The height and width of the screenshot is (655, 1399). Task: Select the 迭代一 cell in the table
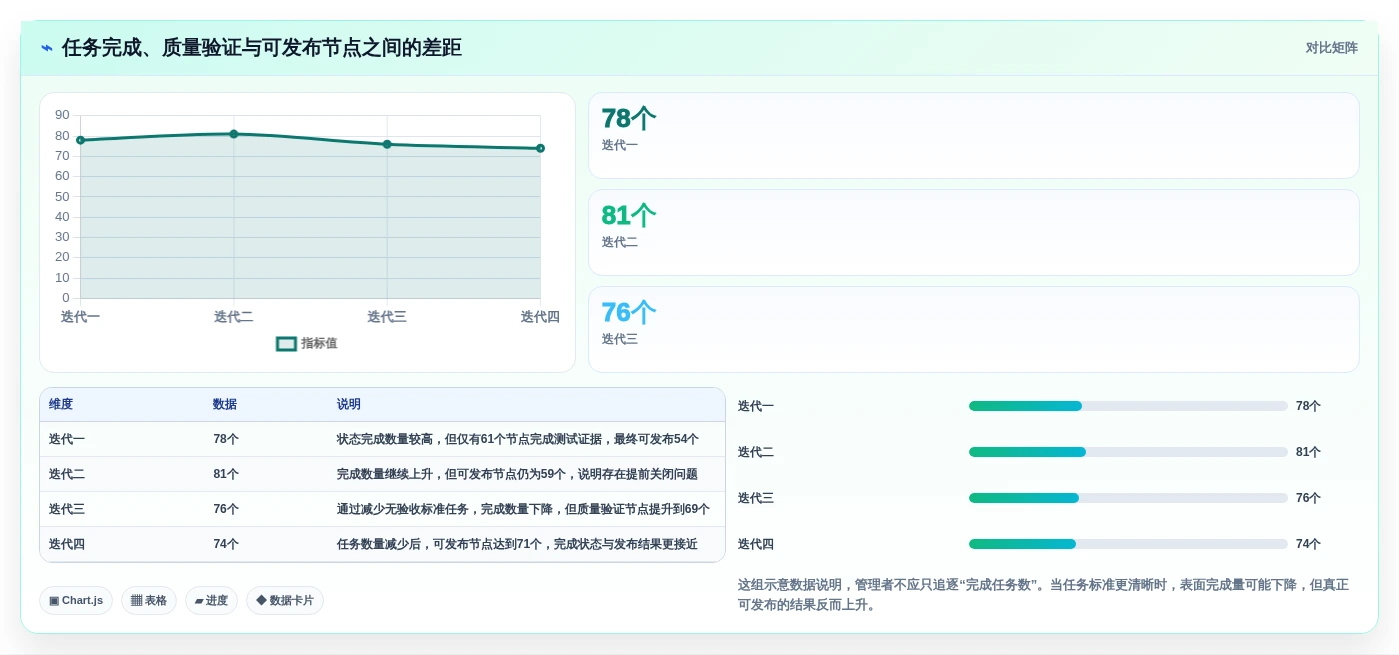pyautogui.click(x=67, y=440)
